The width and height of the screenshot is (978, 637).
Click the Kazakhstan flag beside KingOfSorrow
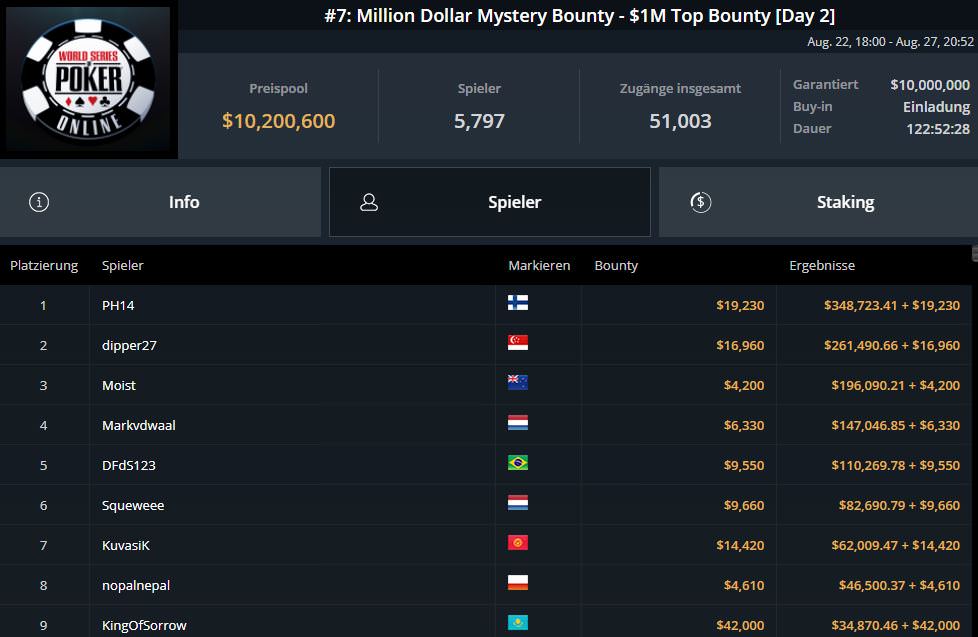518,624
